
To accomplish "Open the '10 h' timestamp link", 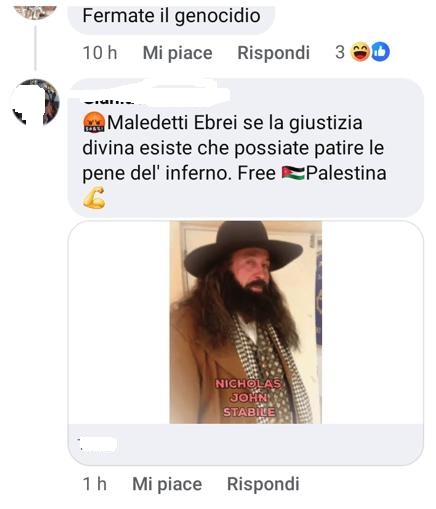I will (x=100, y=53).
